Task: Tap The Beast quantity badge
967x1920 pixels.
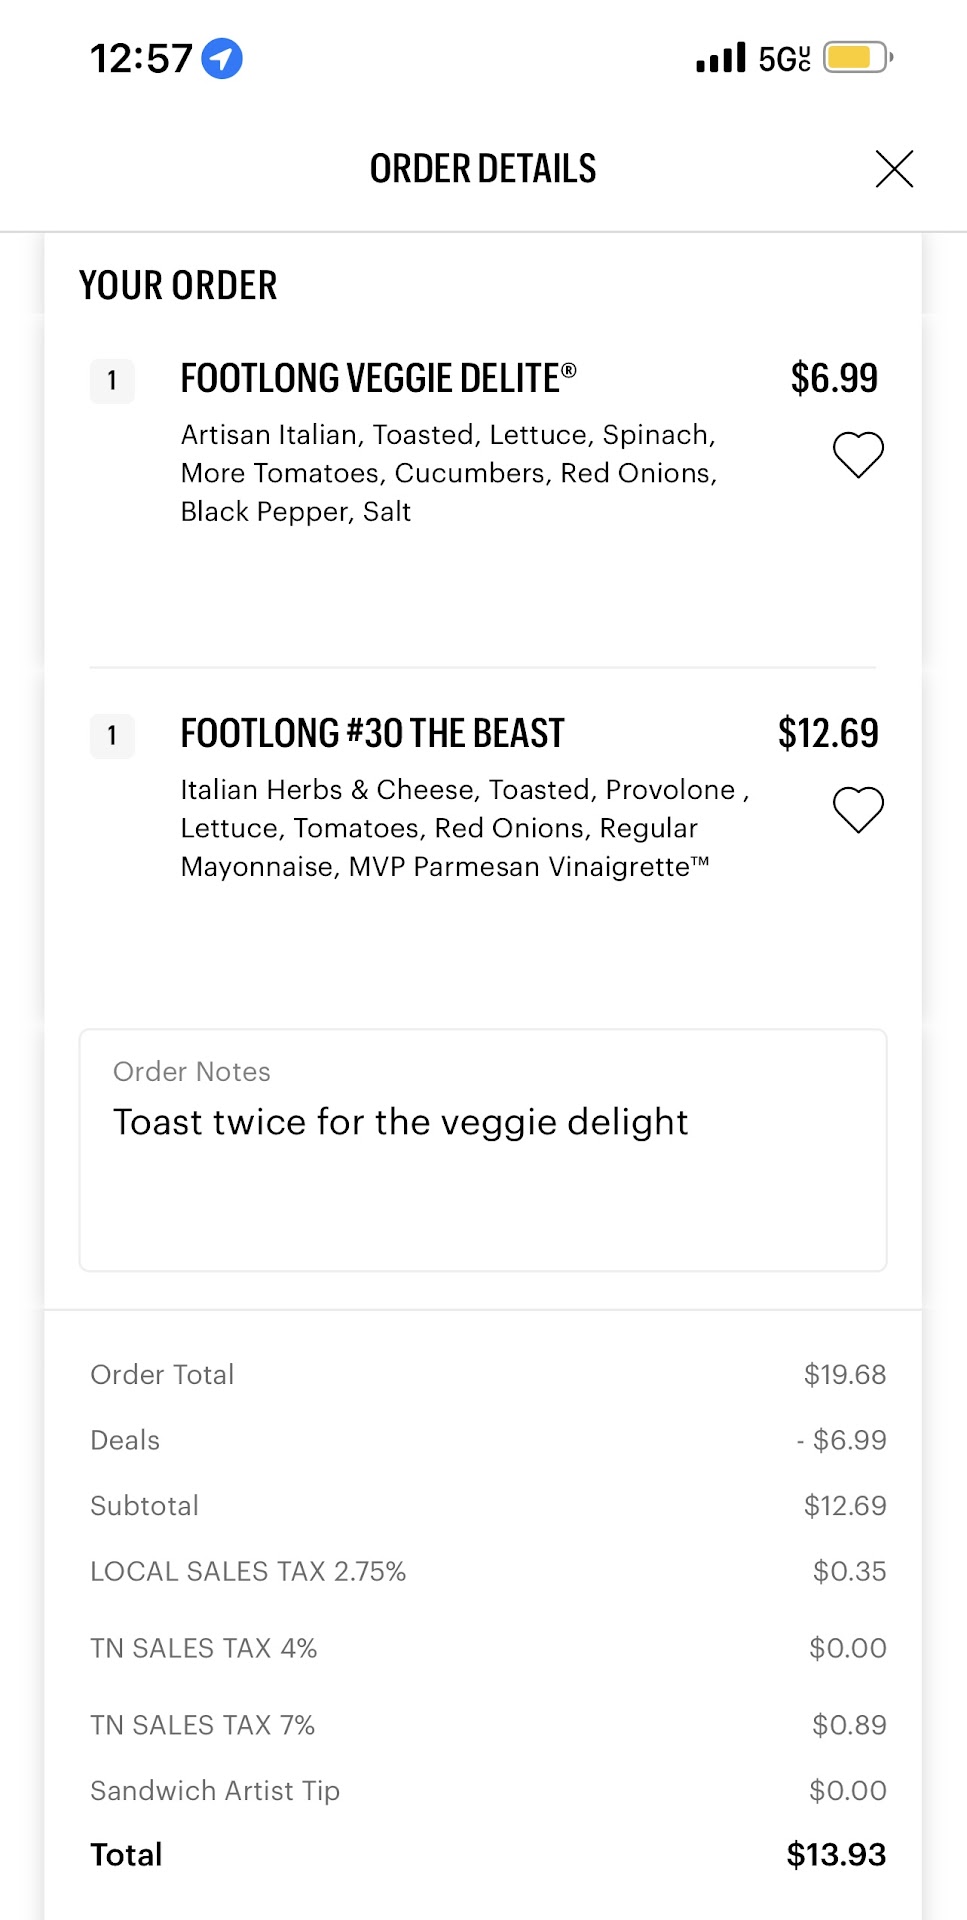Action: point(112,736)
